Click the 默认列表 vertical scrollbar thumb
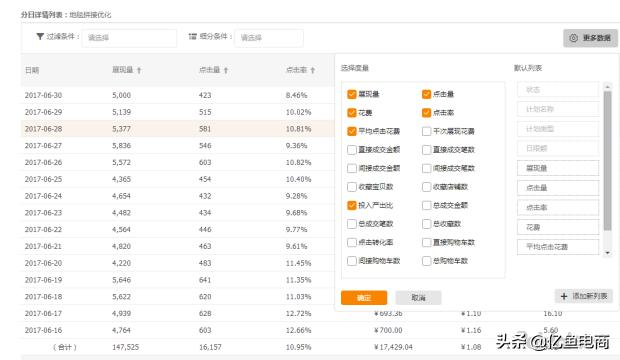 608,161
